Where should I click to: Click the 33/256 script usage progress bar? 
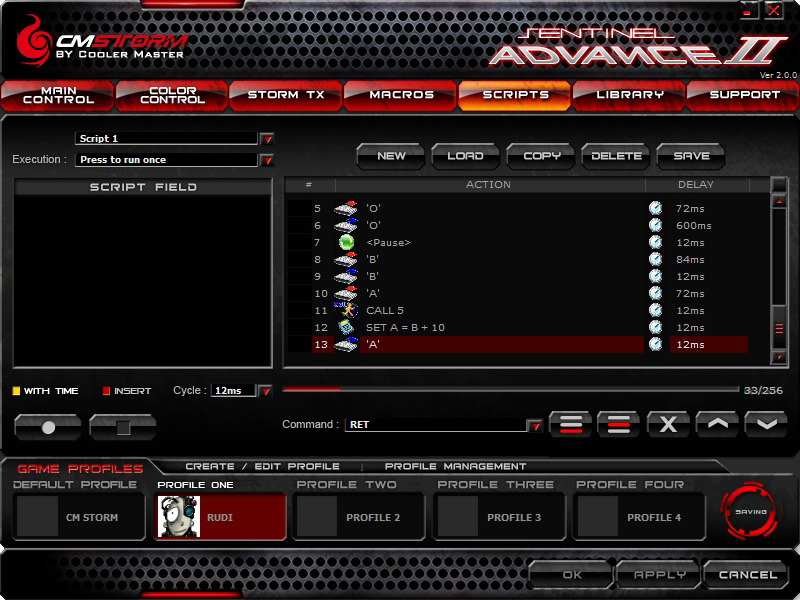click(x=510, y=390)
